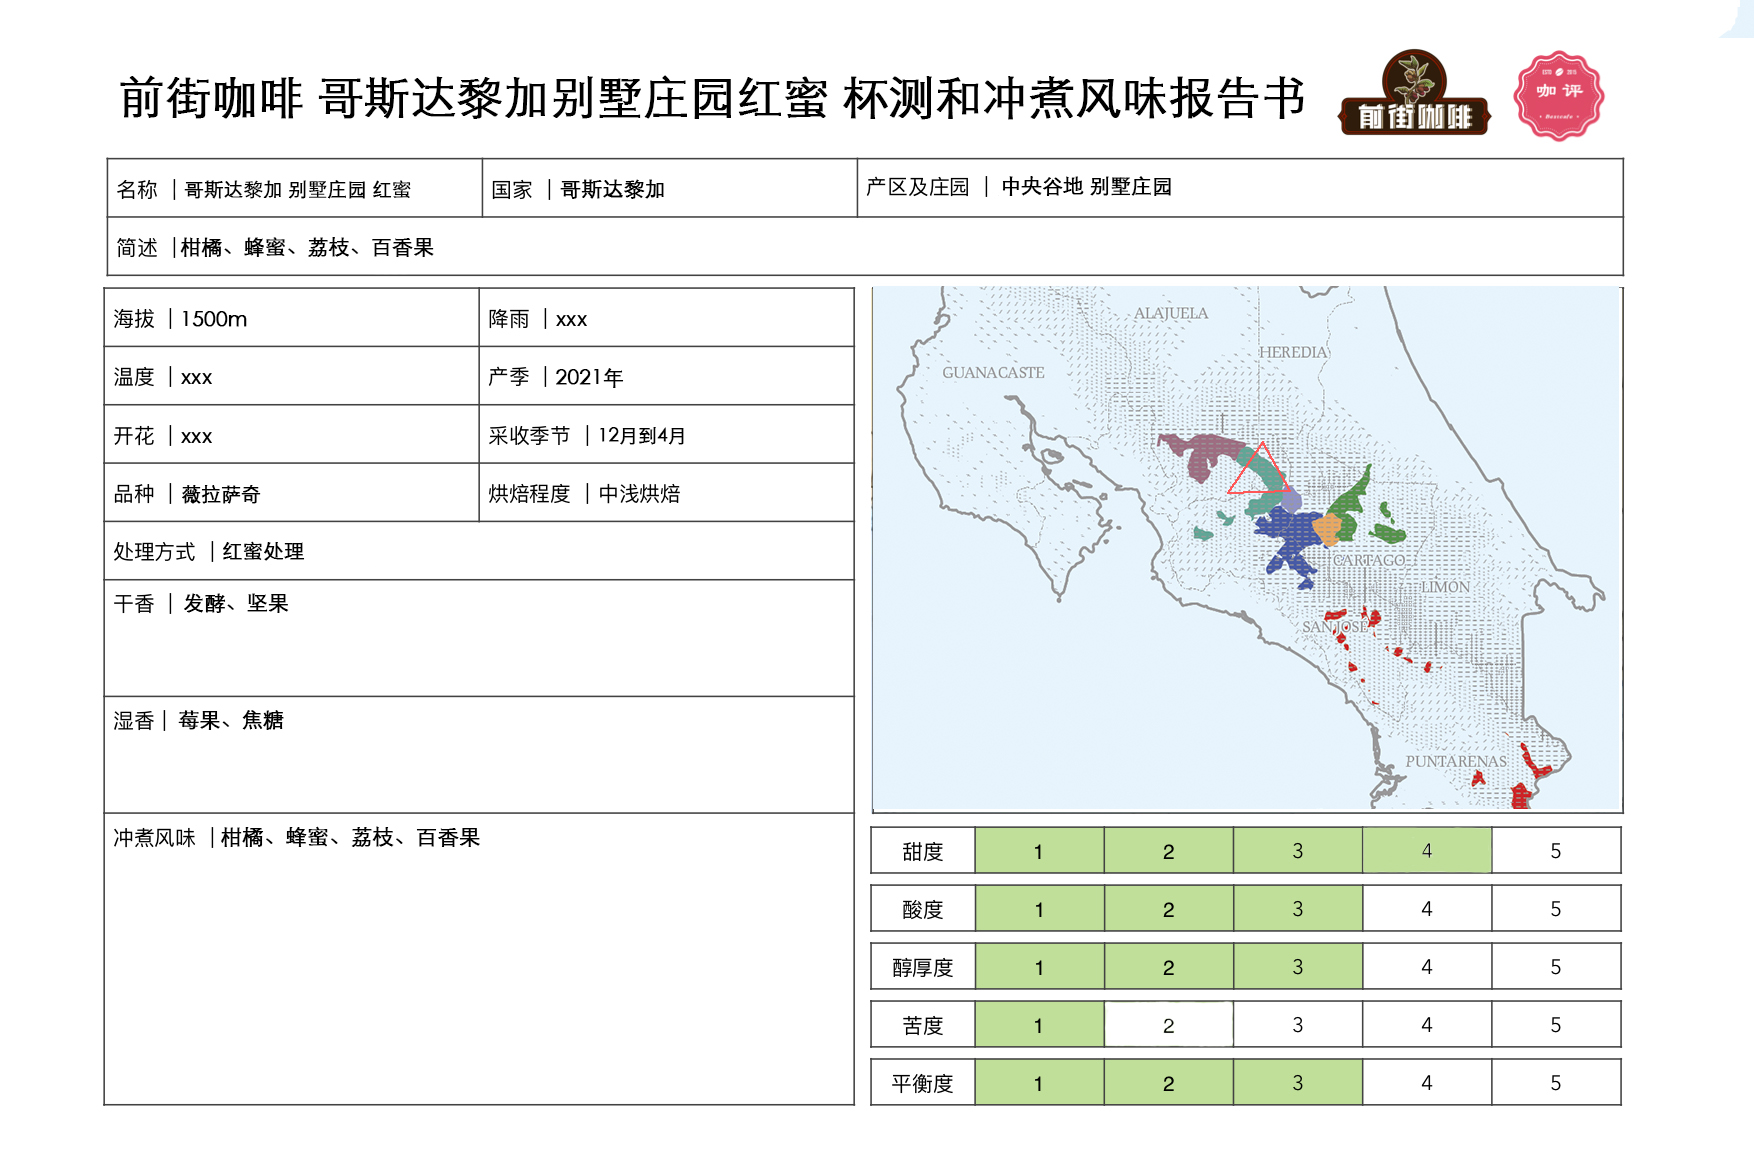Click the pink 咖评 badge logo
The width and height of the screenshot is (1754, 1160).
(x=1558, y=96)
